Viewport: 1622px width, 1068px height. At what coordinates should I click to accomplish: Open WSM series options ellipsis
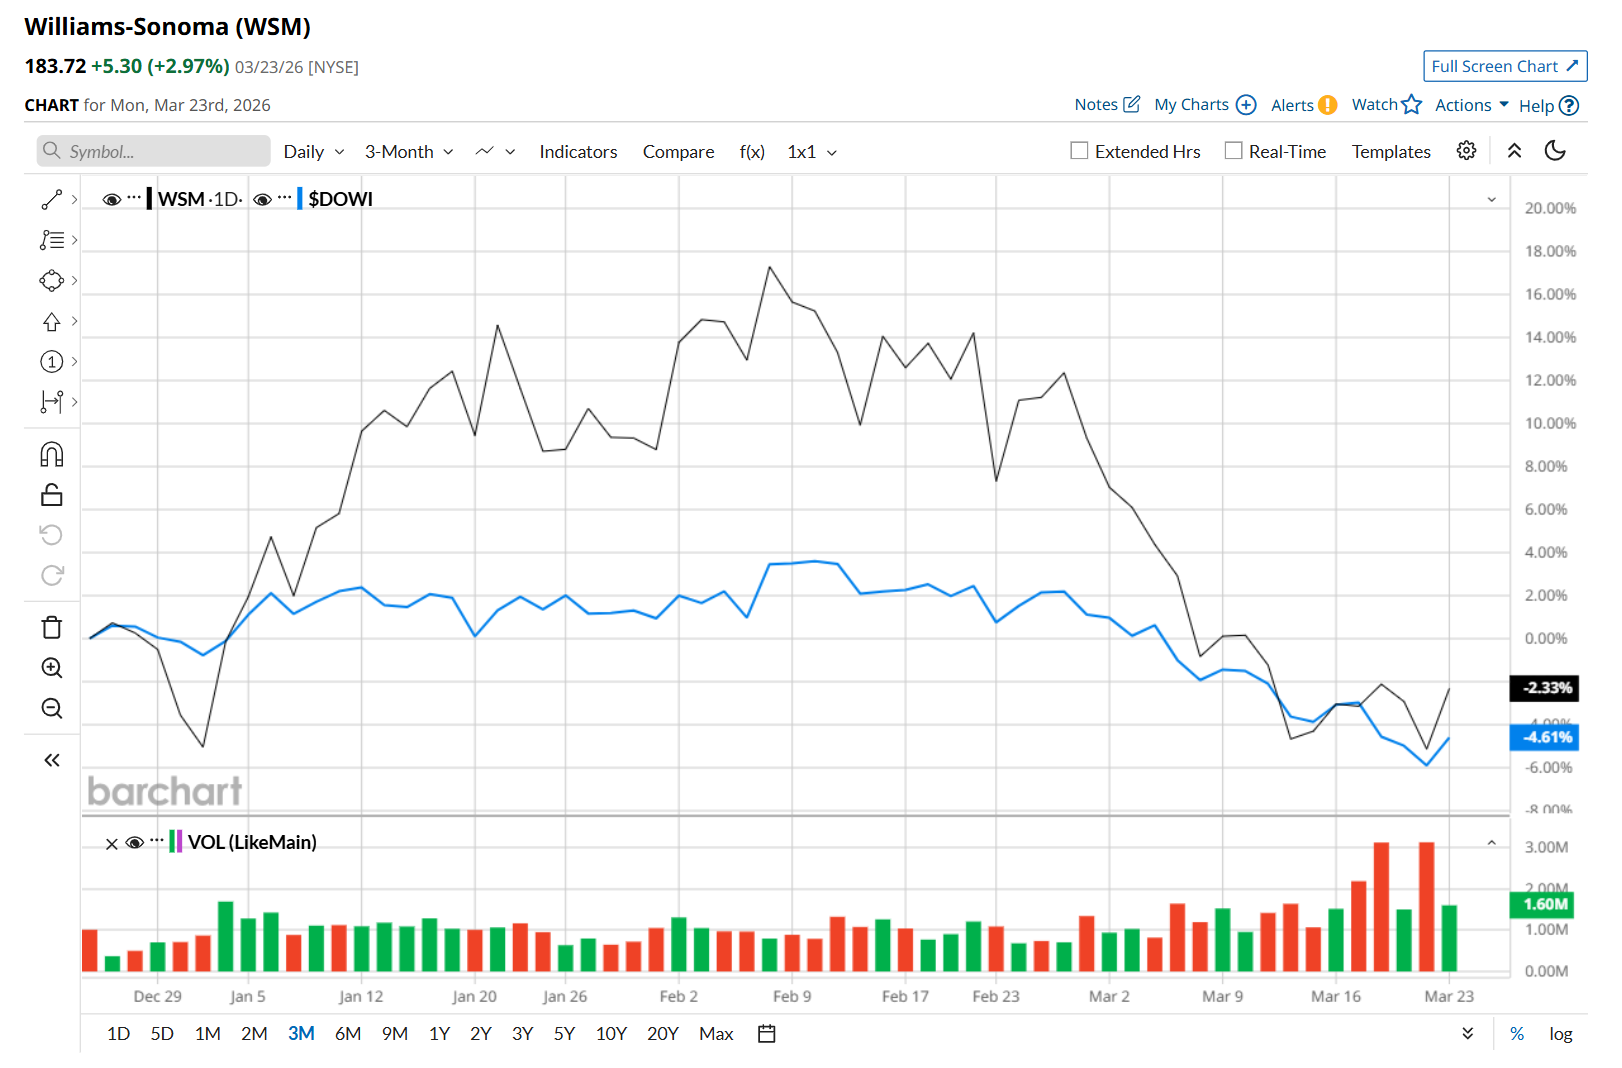point(134,197)
